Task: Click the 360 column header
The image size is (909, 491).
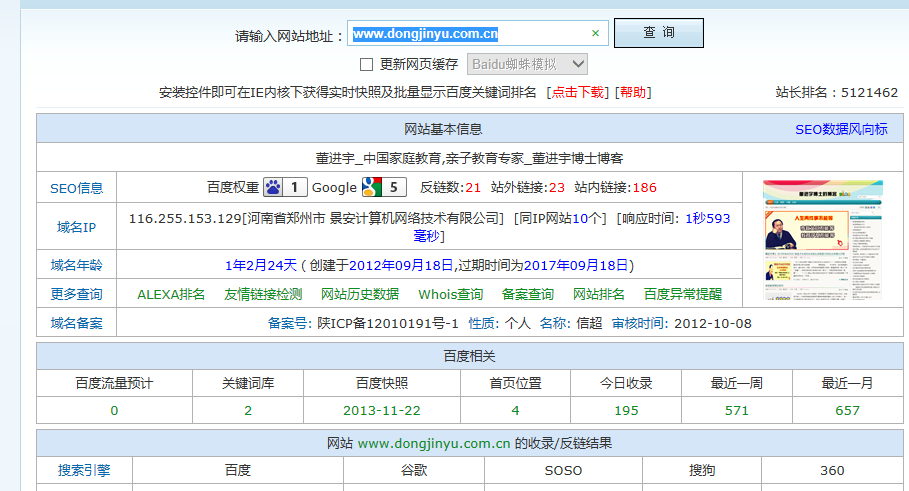Action: click(832, 471)
